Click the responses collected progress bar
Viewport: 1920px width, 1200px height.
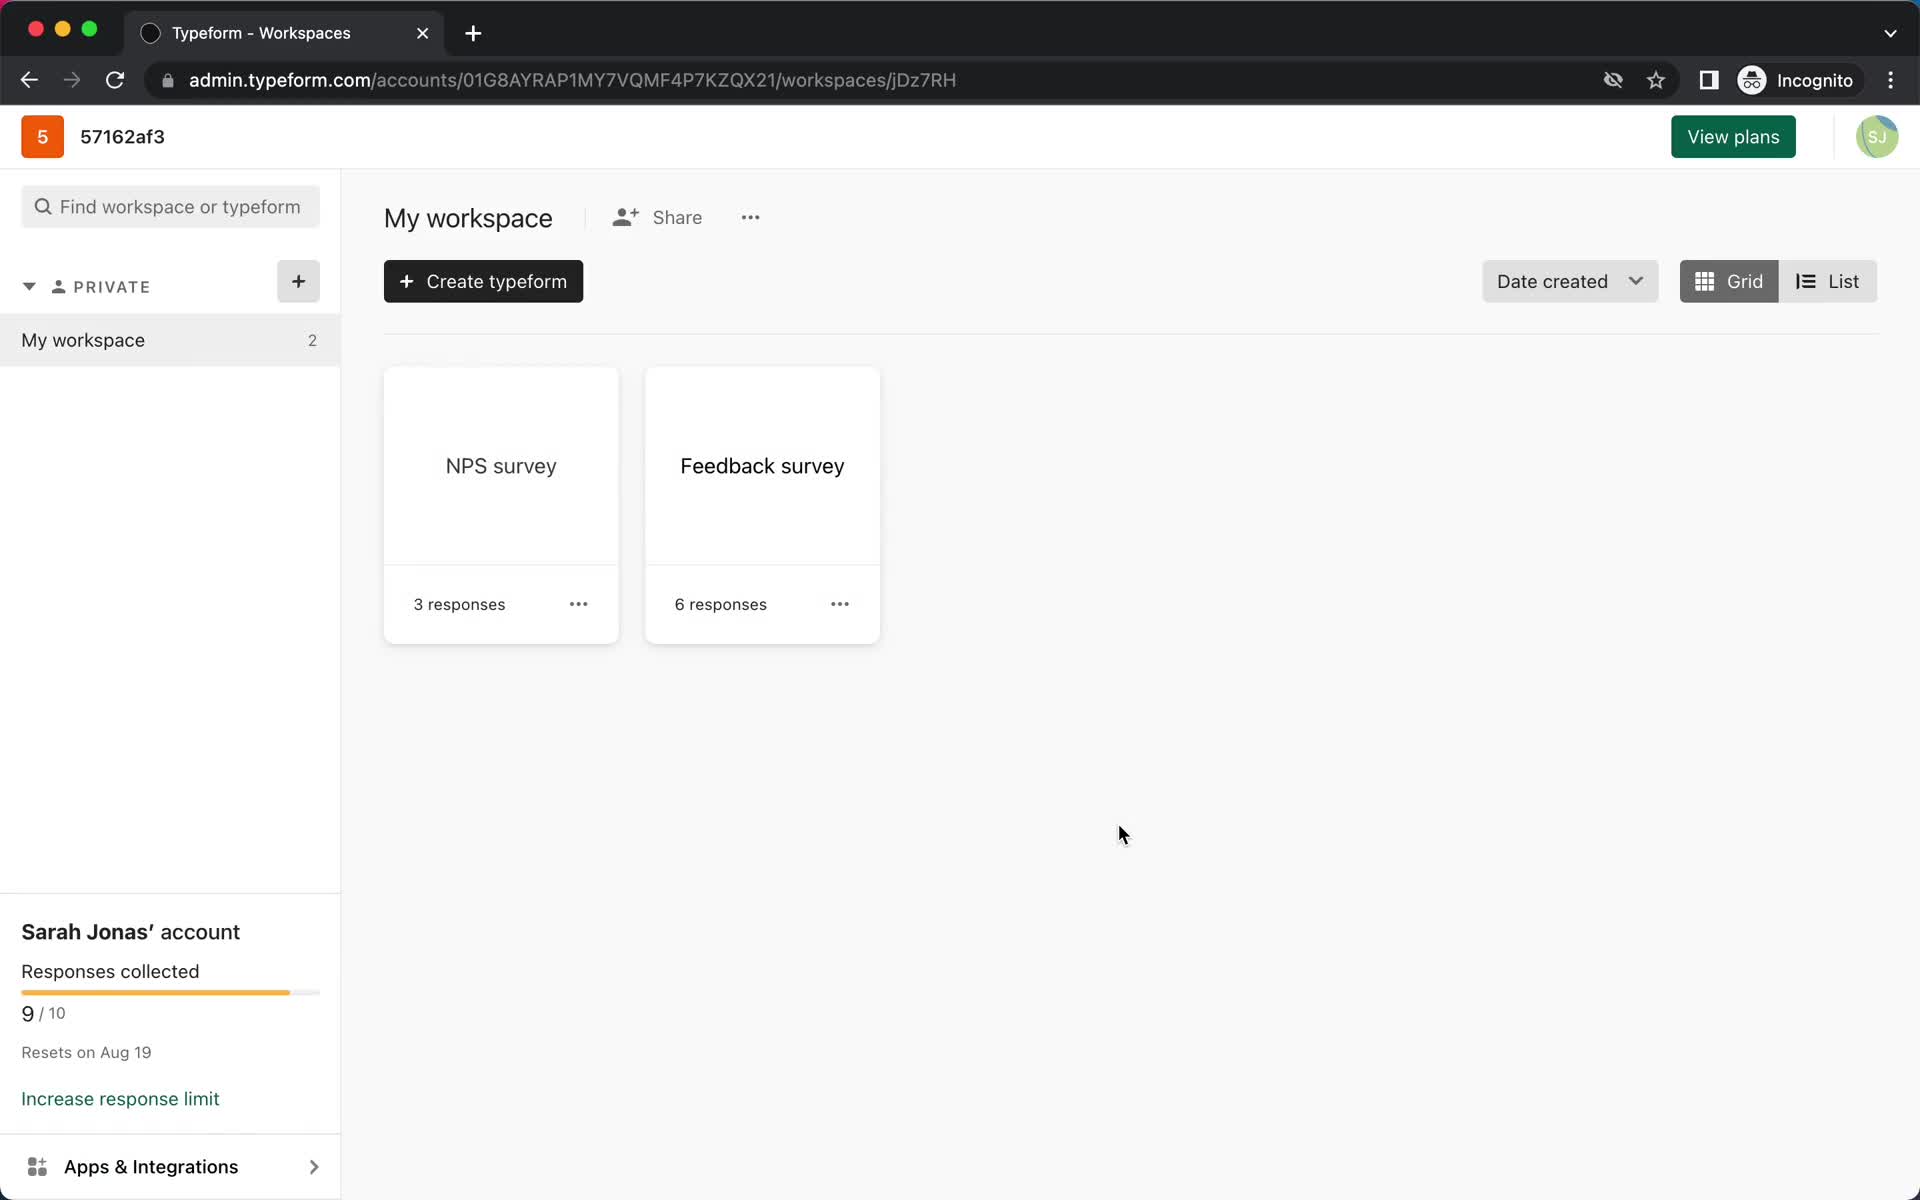point(169,991)
